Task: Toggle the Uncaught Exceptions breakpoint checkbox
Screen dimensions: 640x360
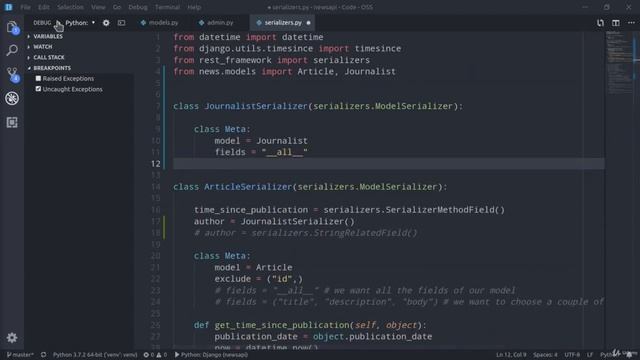Action: tap(38, 89)
